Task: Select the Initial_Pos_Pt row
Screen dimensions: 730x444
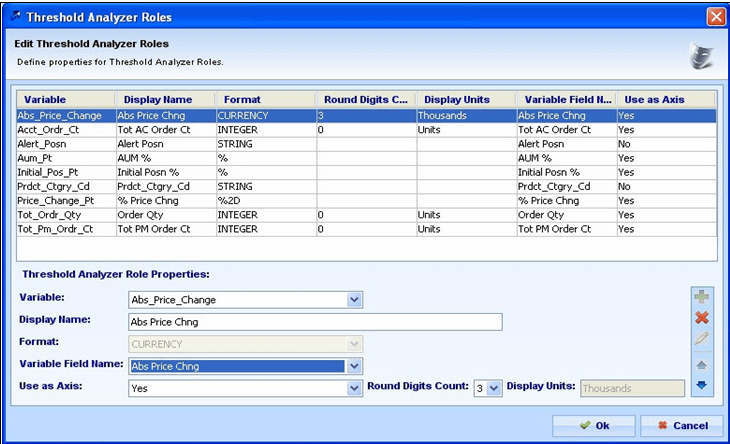Action: pos(366,172)
